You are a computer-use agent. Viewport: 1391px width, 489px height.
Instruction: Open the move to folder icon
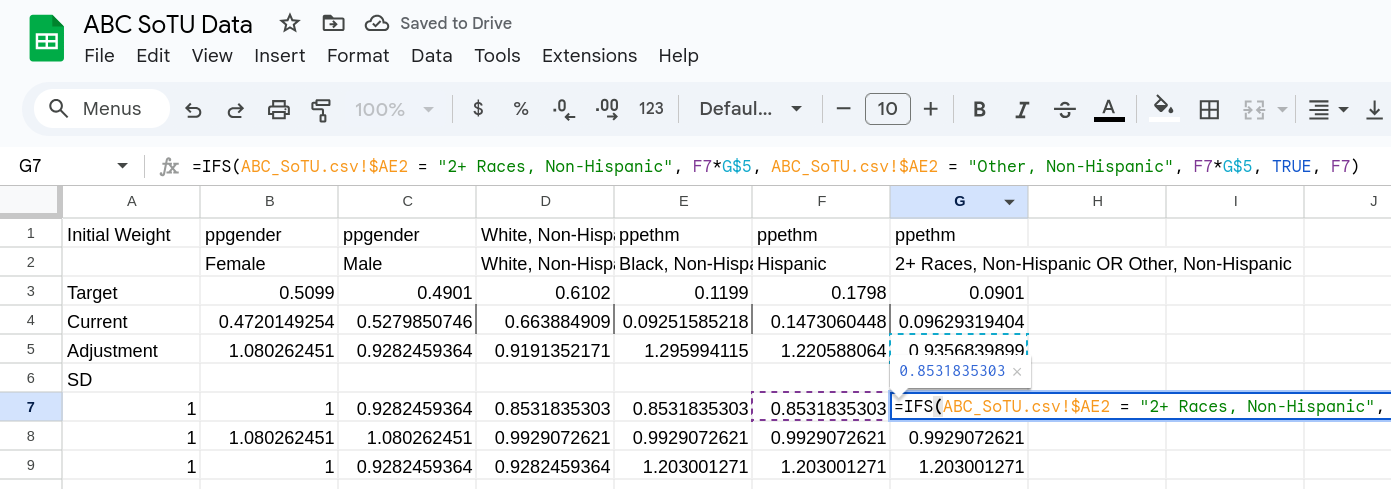pos(333,23)
